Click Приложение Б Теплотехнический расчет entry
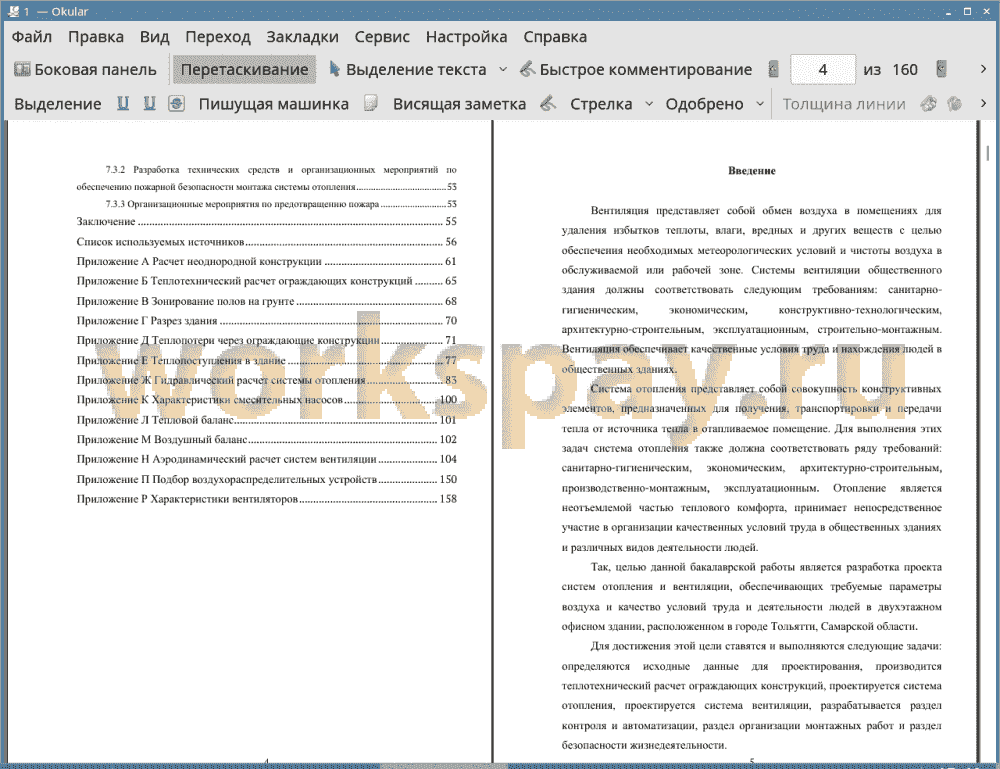 pyautogui.click(x=267, y=281)
